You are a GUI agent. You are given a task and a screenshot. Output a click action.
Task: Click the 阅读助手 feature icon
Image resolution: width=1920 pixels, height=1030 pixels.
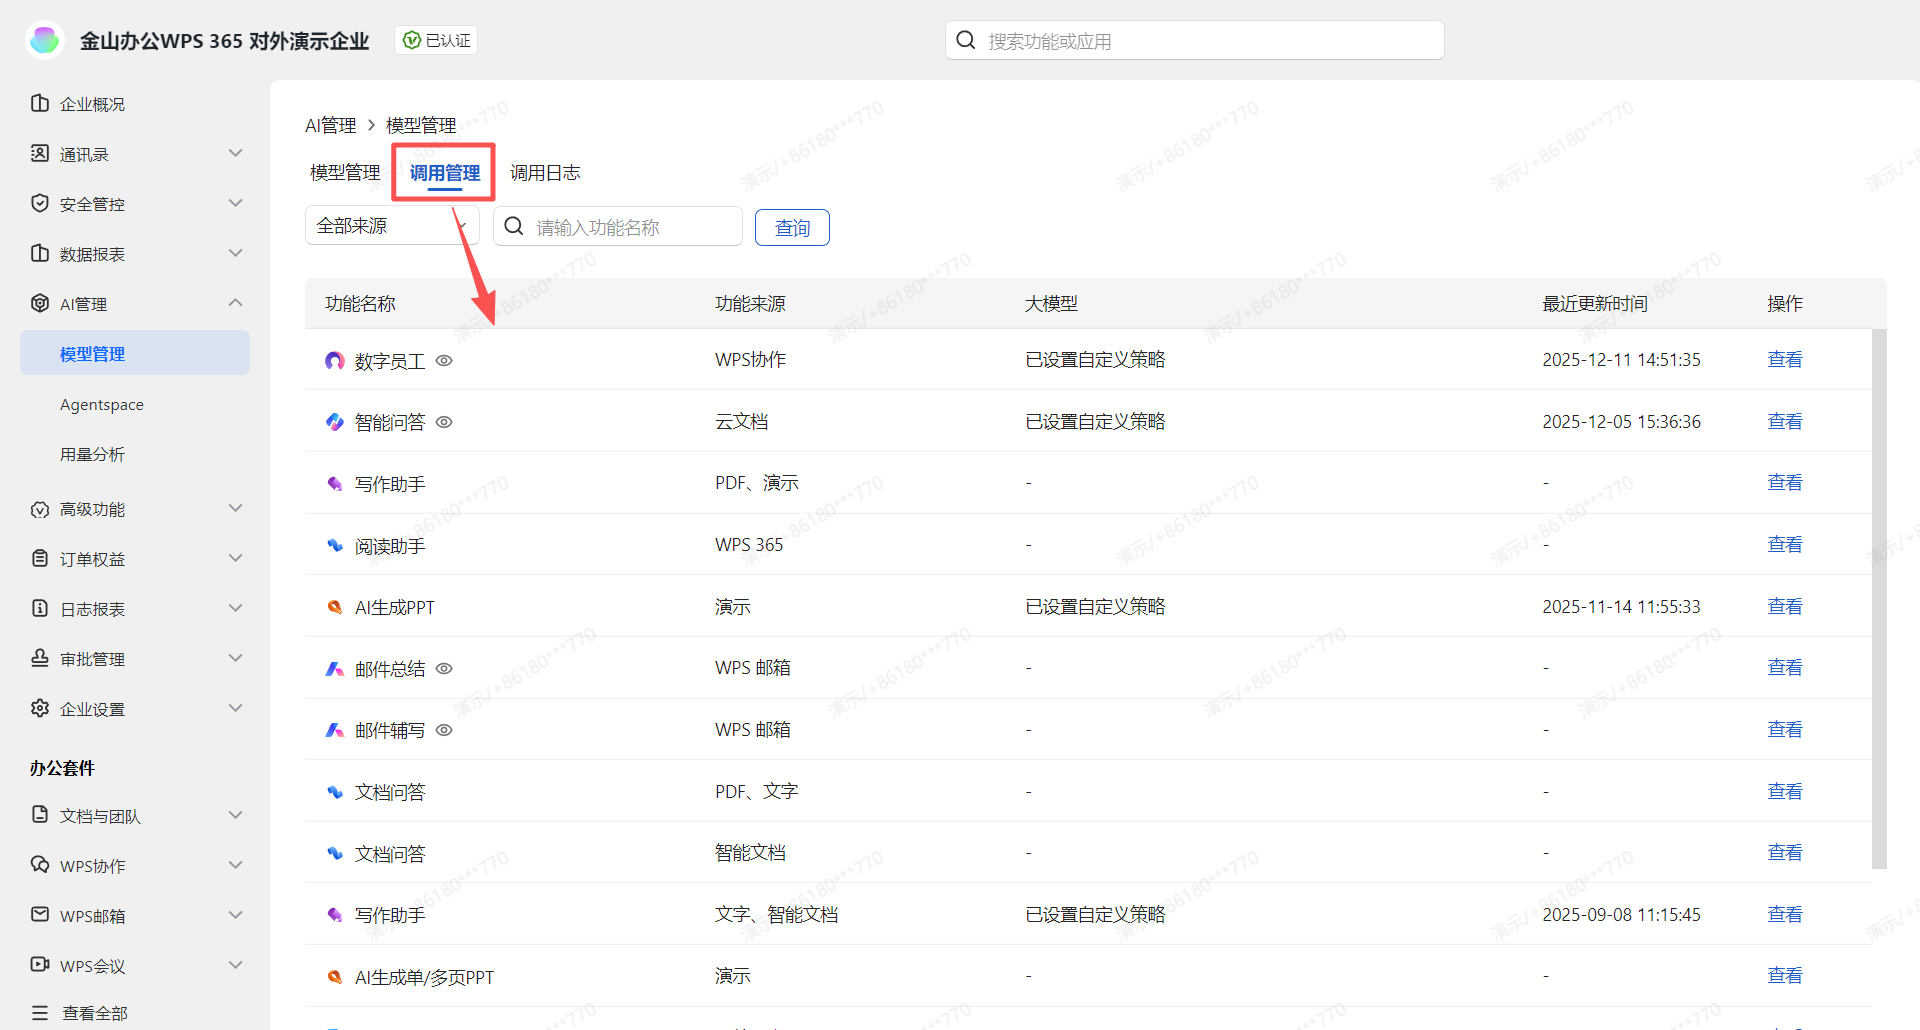(x=335, y=545)
